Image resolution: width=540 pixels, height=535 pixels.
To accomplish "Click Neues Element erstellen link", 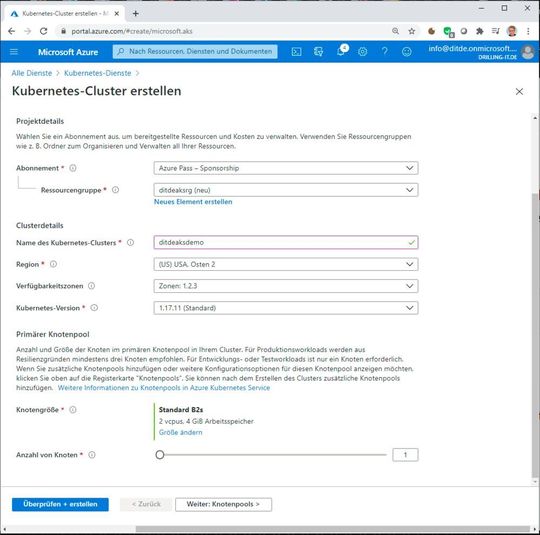I will tap(193, 202).
